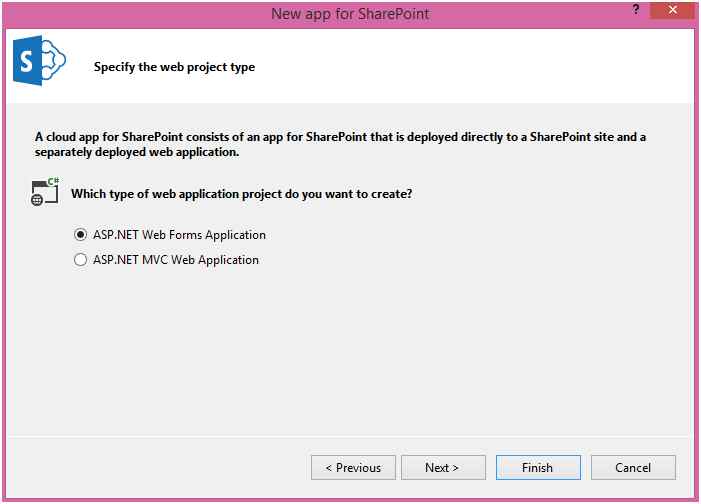The width and height of the screenshot is (701, 504).
Task: Choose the ASP.NET MVC Web Application radio button
Action: pyautogui.click(x=81, y=260)
